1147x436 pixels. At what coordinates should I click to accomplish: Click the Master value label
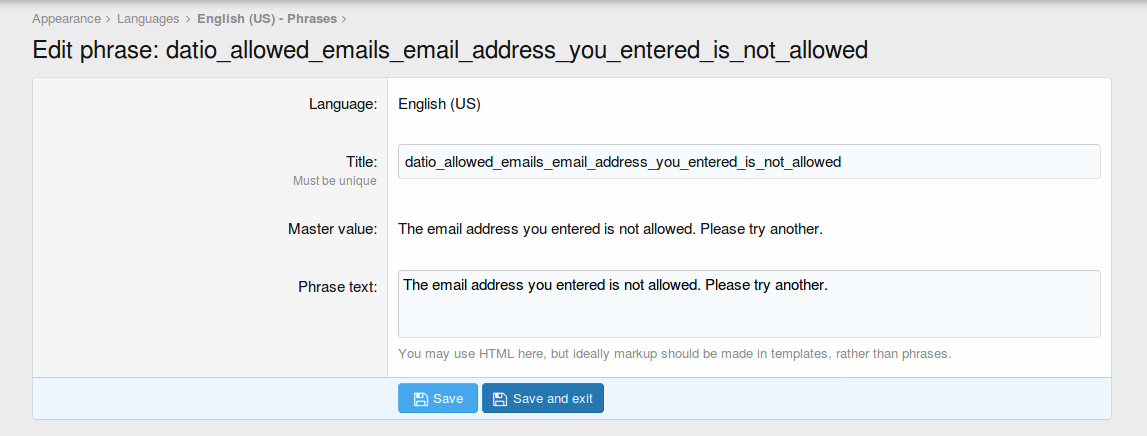332,229
